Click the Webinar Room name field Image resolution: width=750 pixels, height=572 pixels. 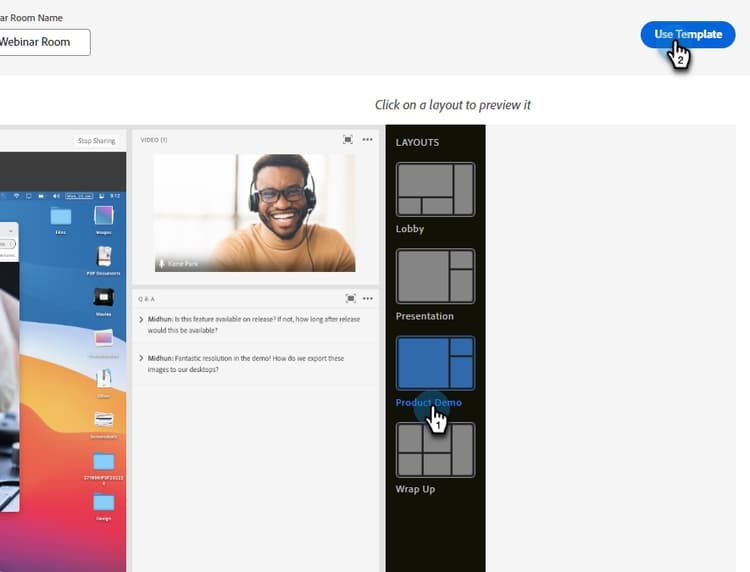click(x=43, y=42)
